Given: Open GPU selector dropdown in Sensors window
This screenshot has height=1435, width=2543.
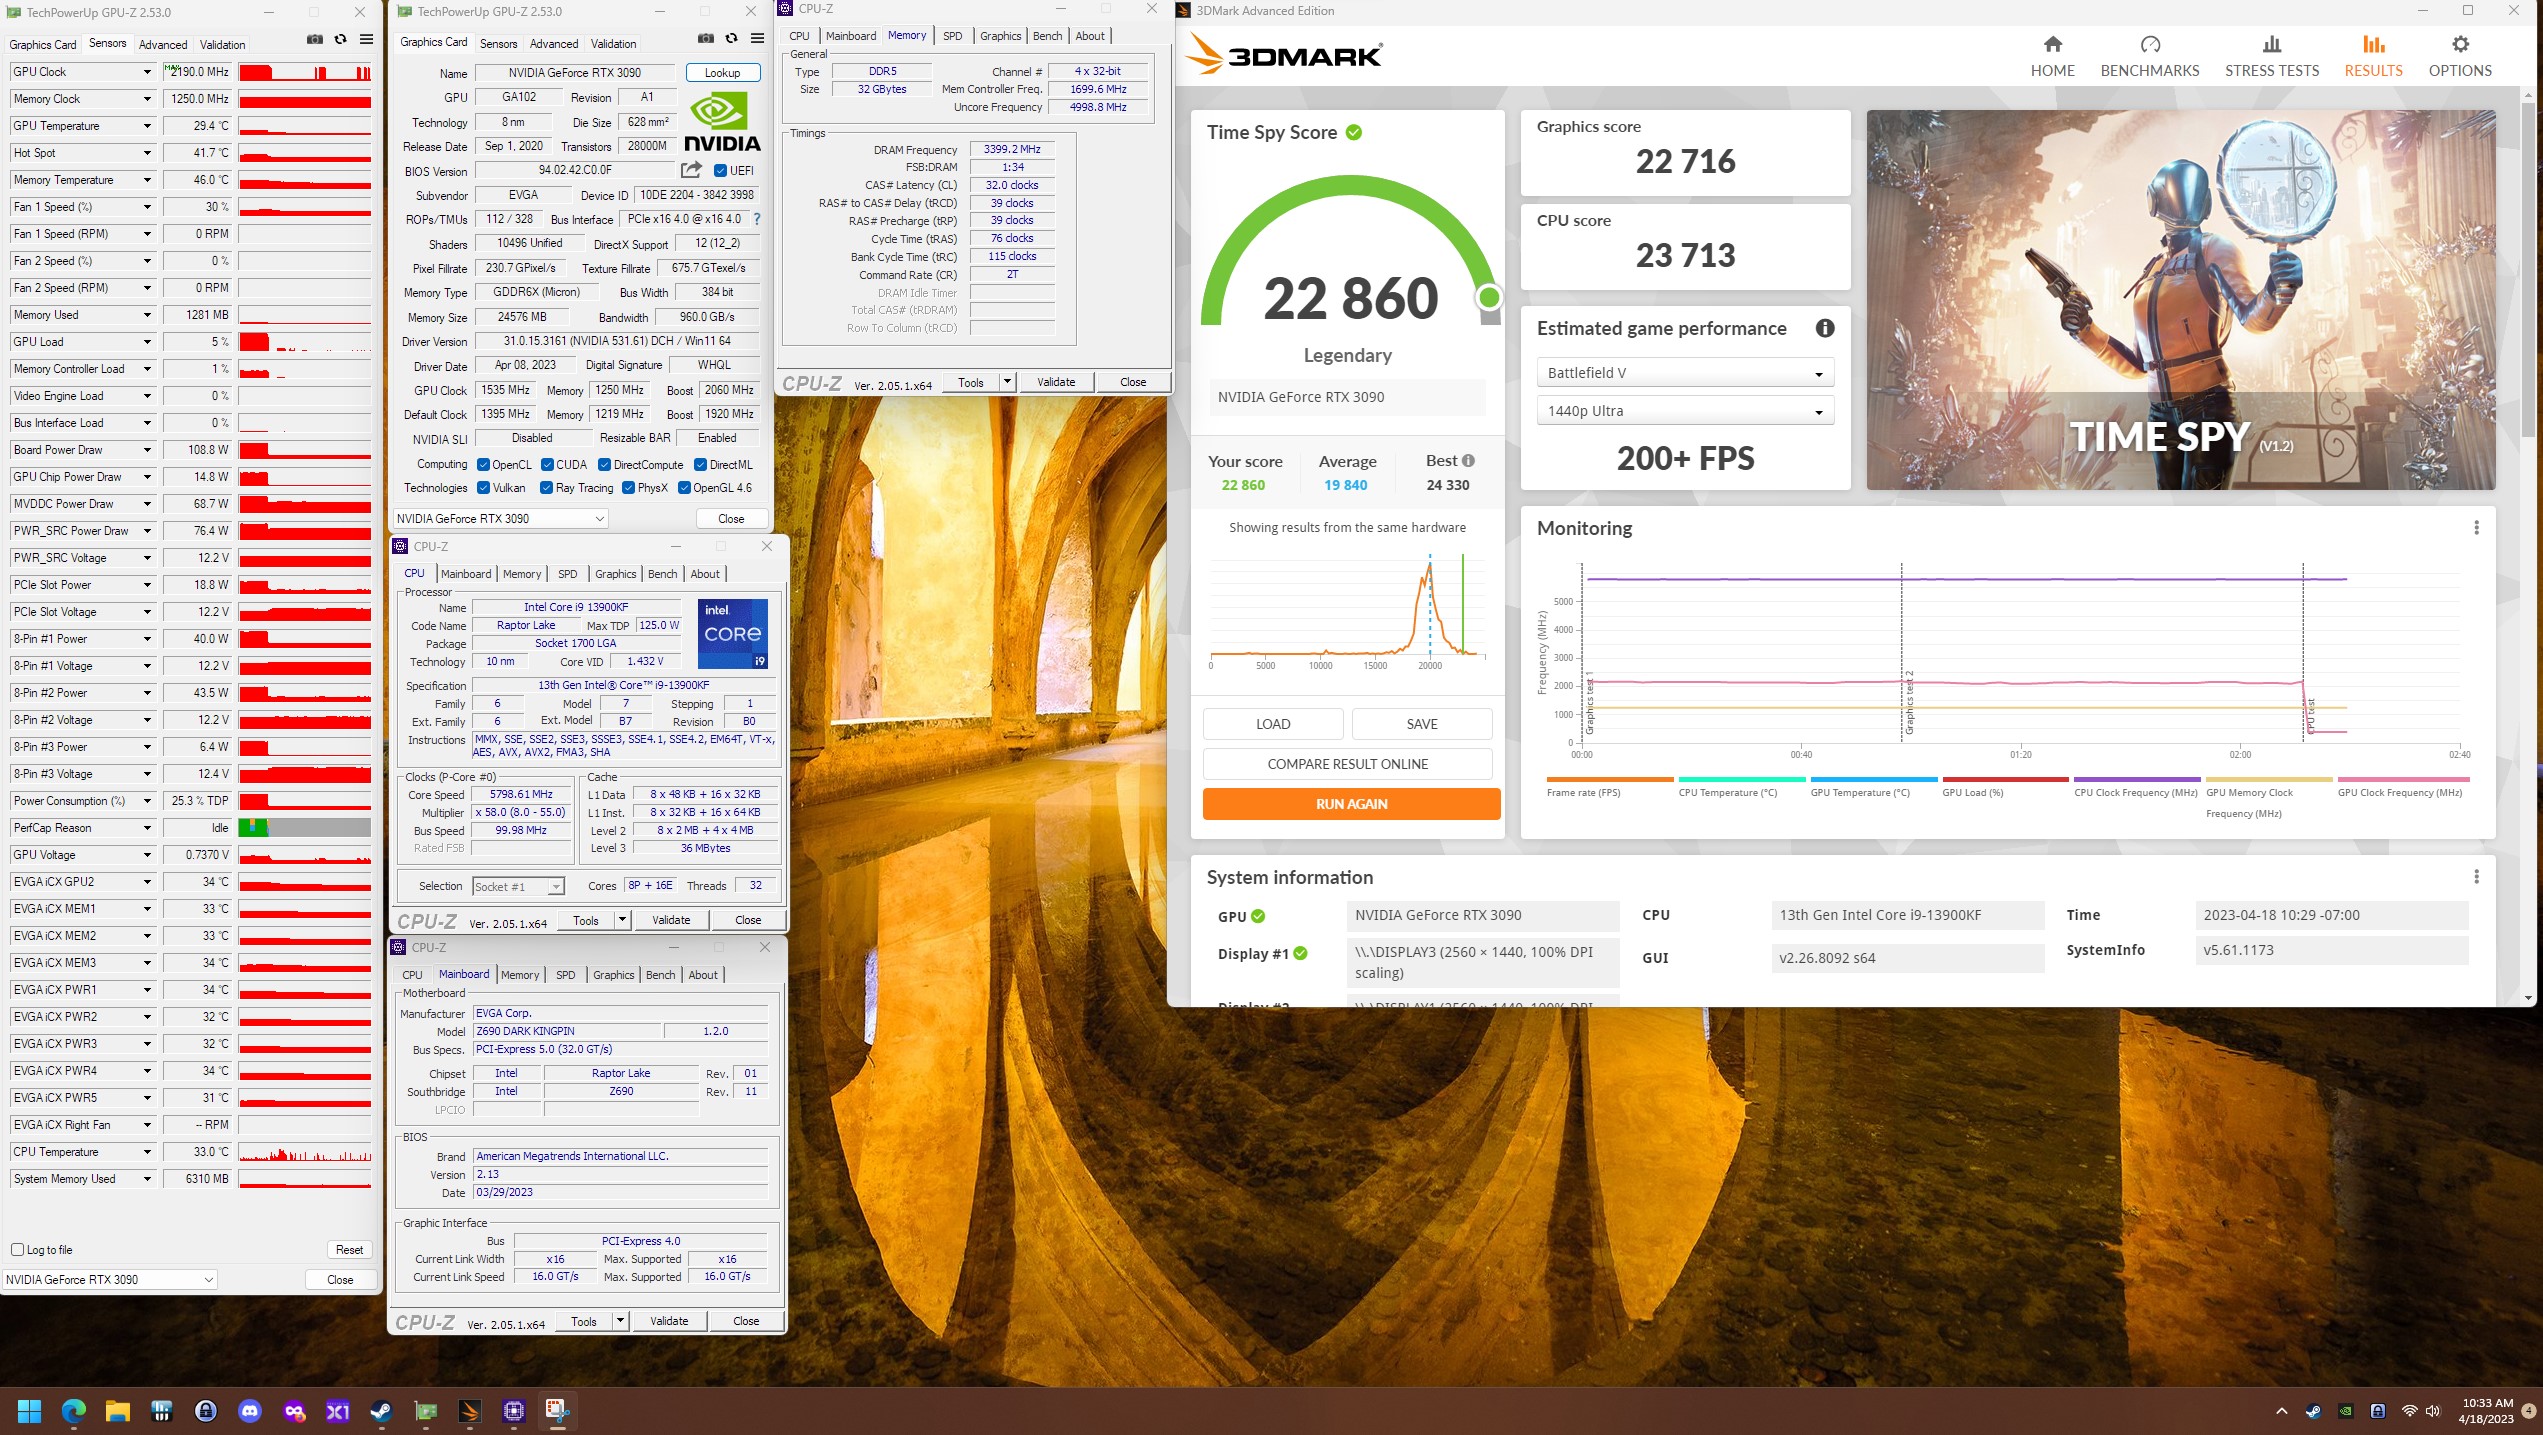Looking at the screenshot, I should point(110,1279).
